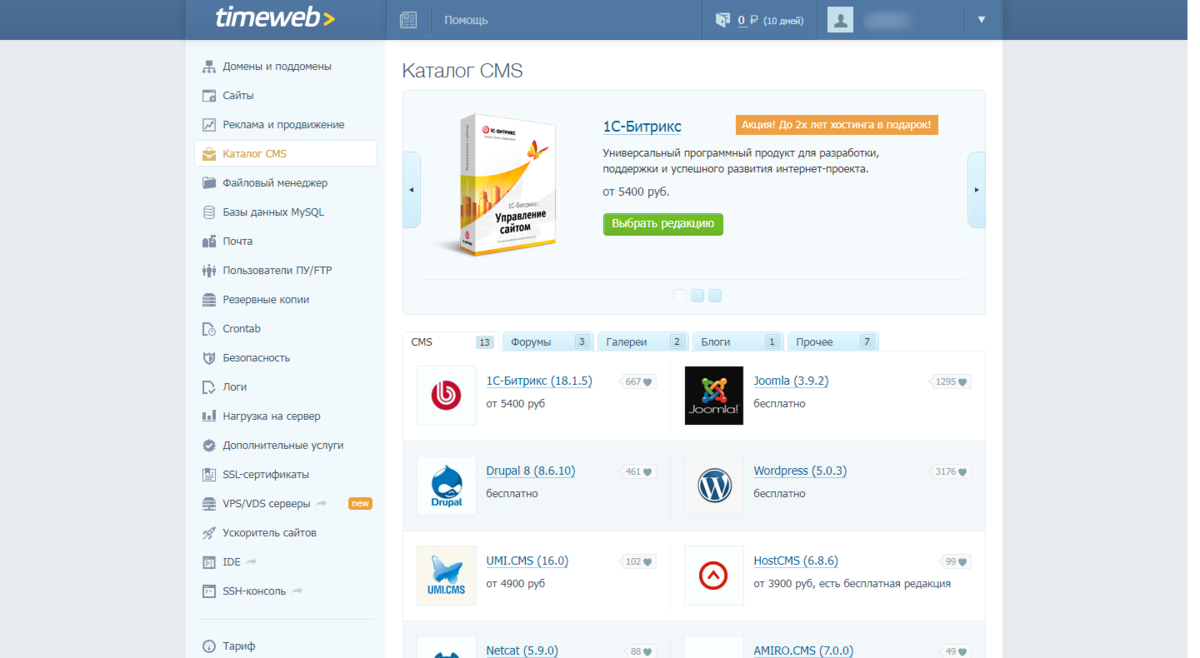This screenshot has width=1200, height=658.
Task: Click the Сайты sidebar icon
Action: tap(209, 96)
